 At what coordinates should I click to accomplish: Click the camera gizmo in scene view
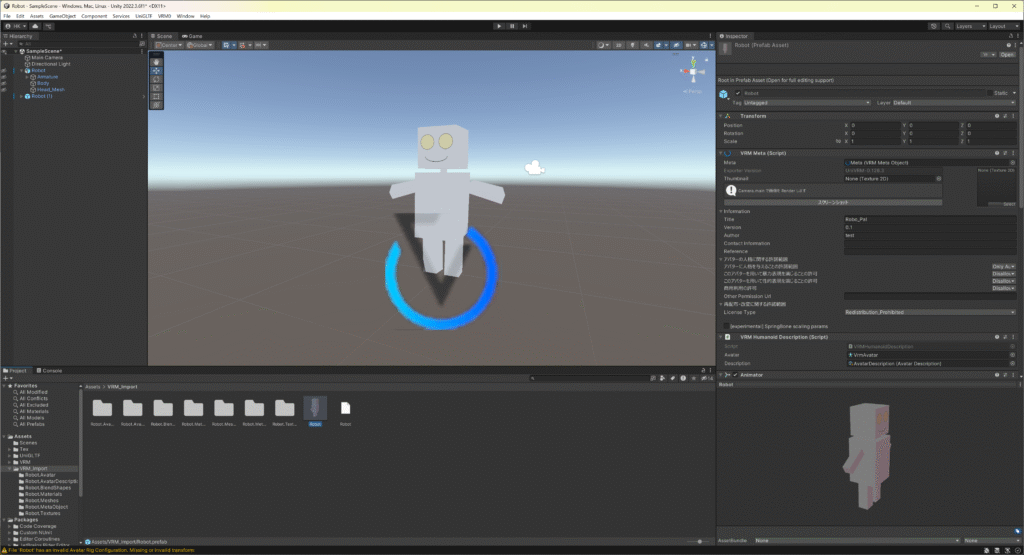[534, 168]
